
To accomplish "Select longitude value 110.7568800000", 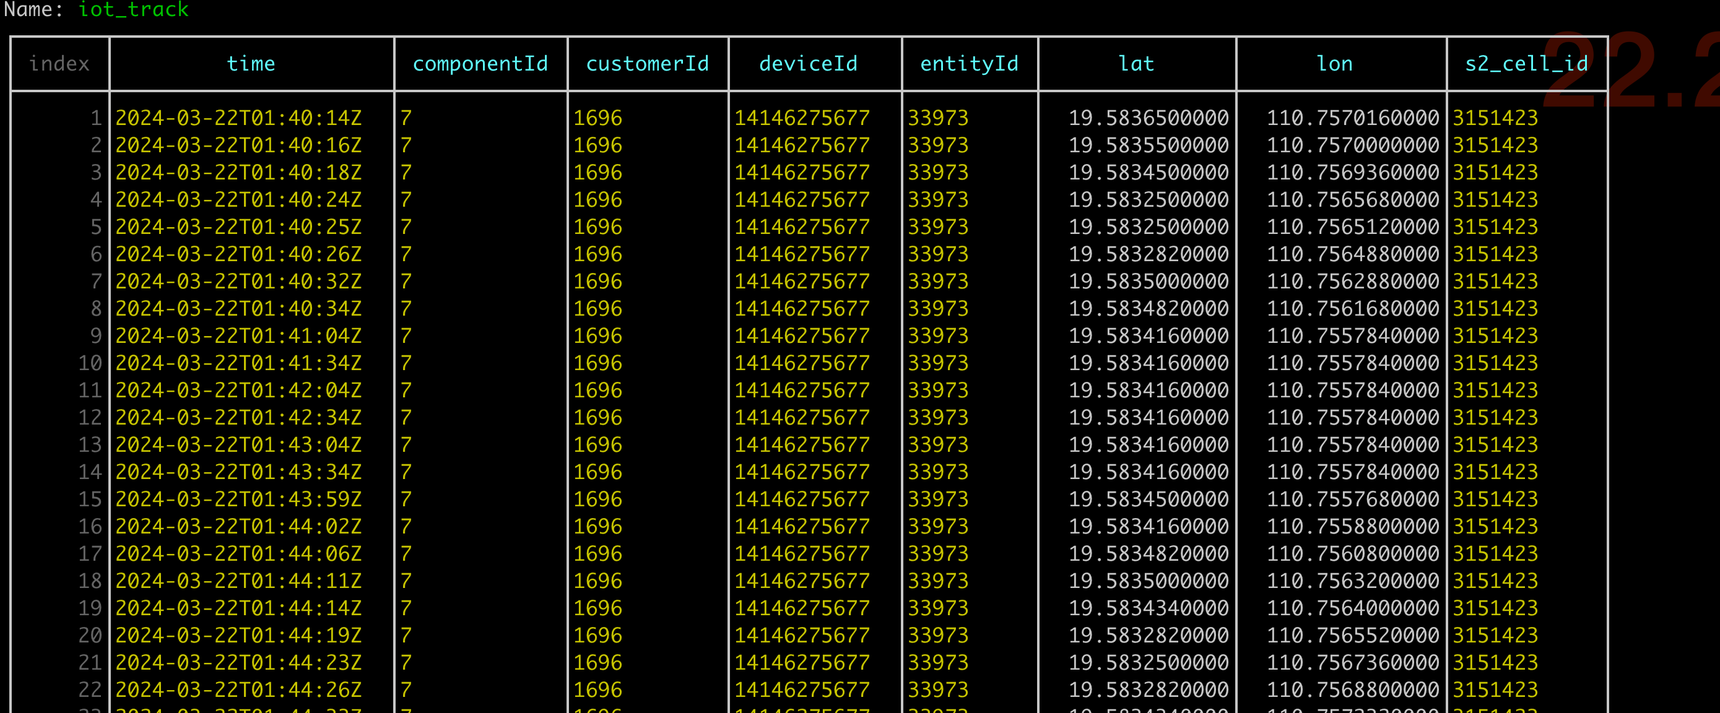I will 1353,690.
